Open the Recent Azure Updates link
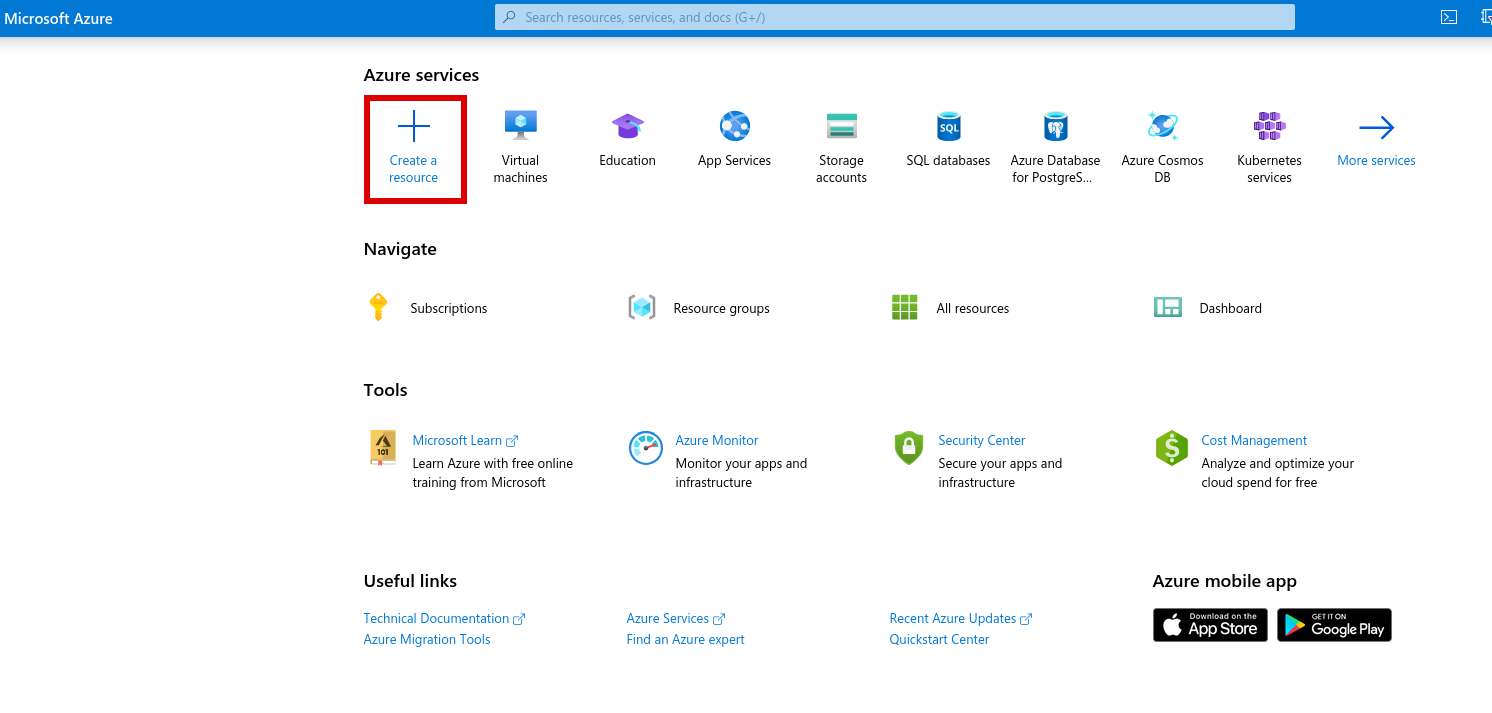Screen dimensions: 1492x713 [961, 619]
